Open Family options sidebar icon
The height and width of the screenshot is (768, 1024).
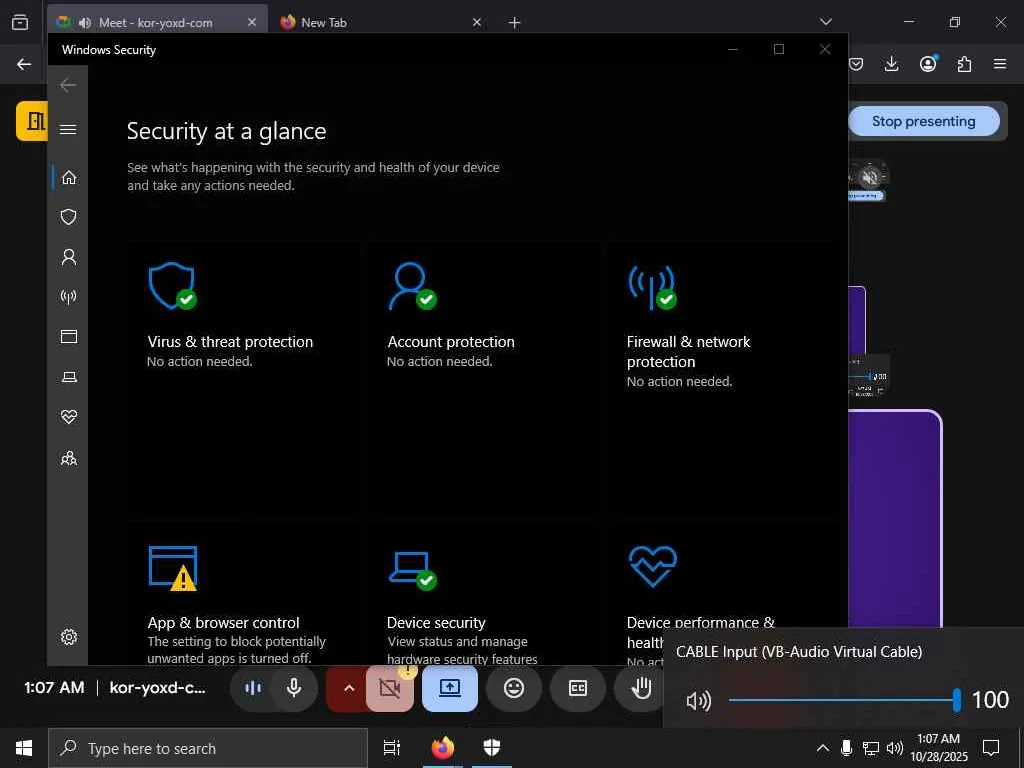click(x=69, y=458)
